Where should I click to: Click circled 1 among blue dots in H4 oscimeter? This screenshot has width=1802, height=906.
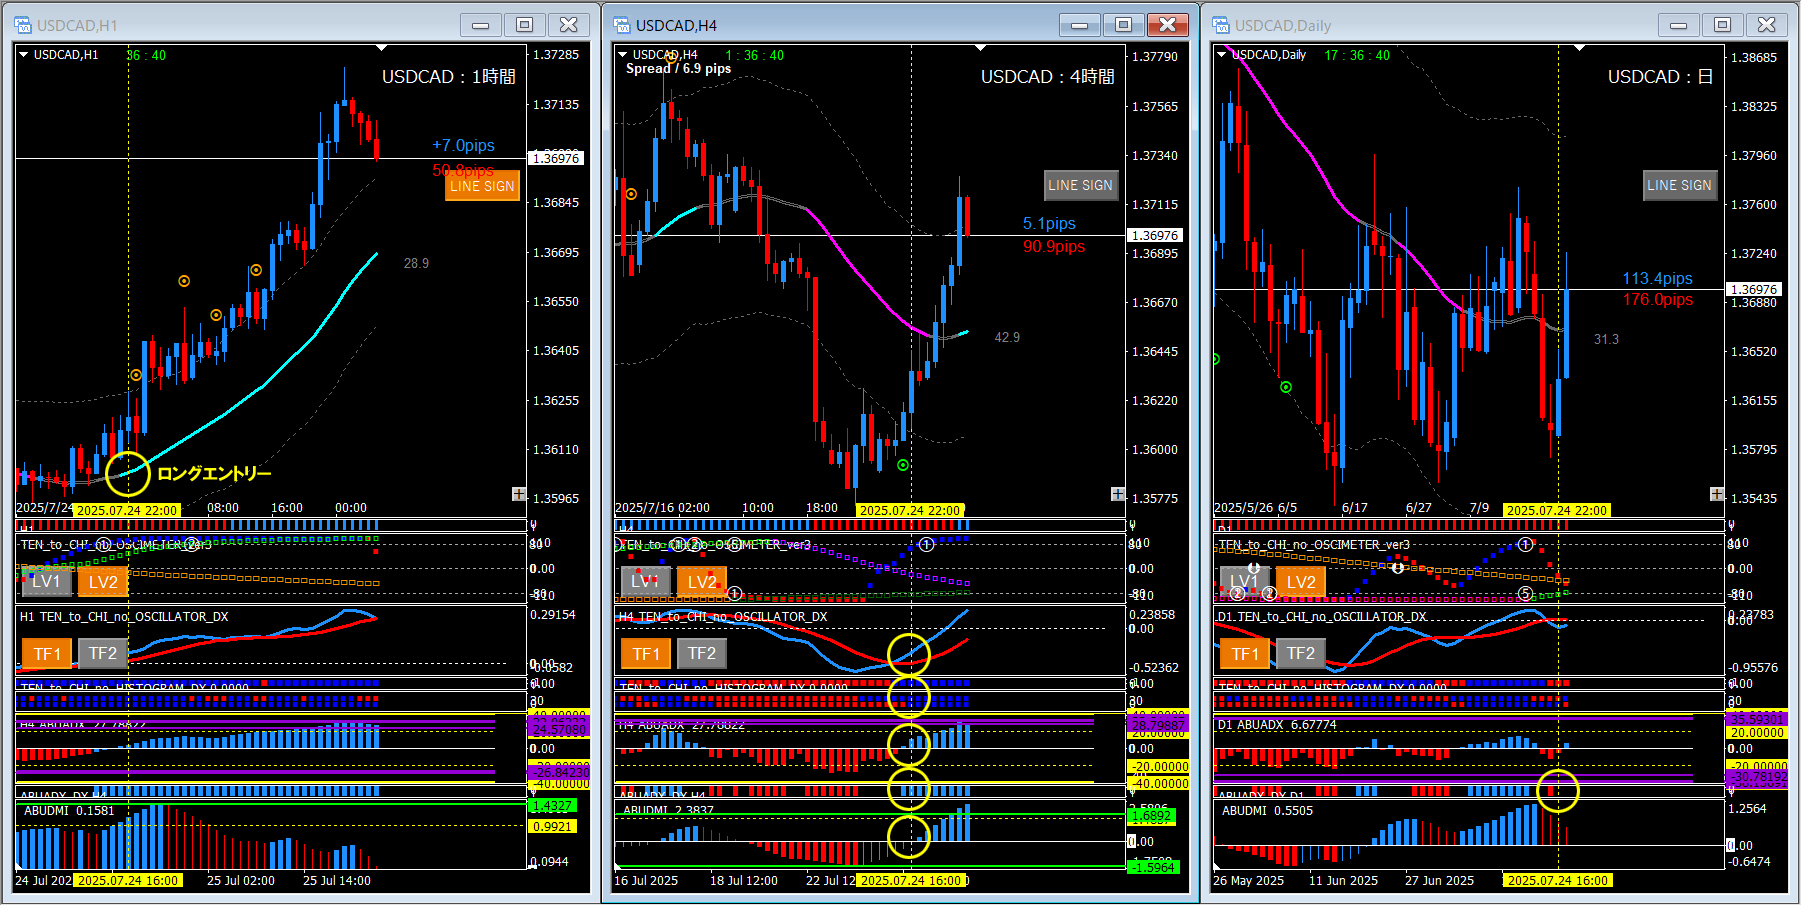click(x=926, y=545)
